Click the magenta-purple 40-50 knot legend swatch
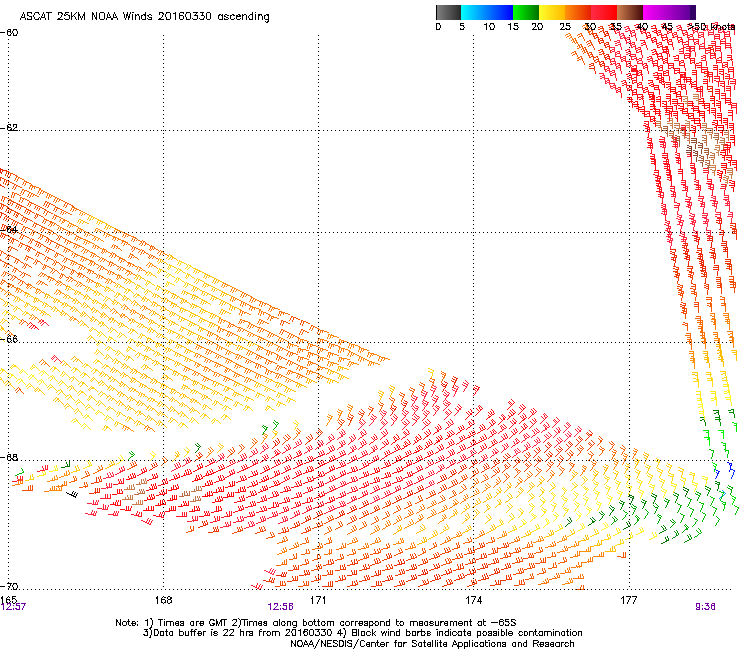Screen dimensions: 740x650 tap(669, 12)
